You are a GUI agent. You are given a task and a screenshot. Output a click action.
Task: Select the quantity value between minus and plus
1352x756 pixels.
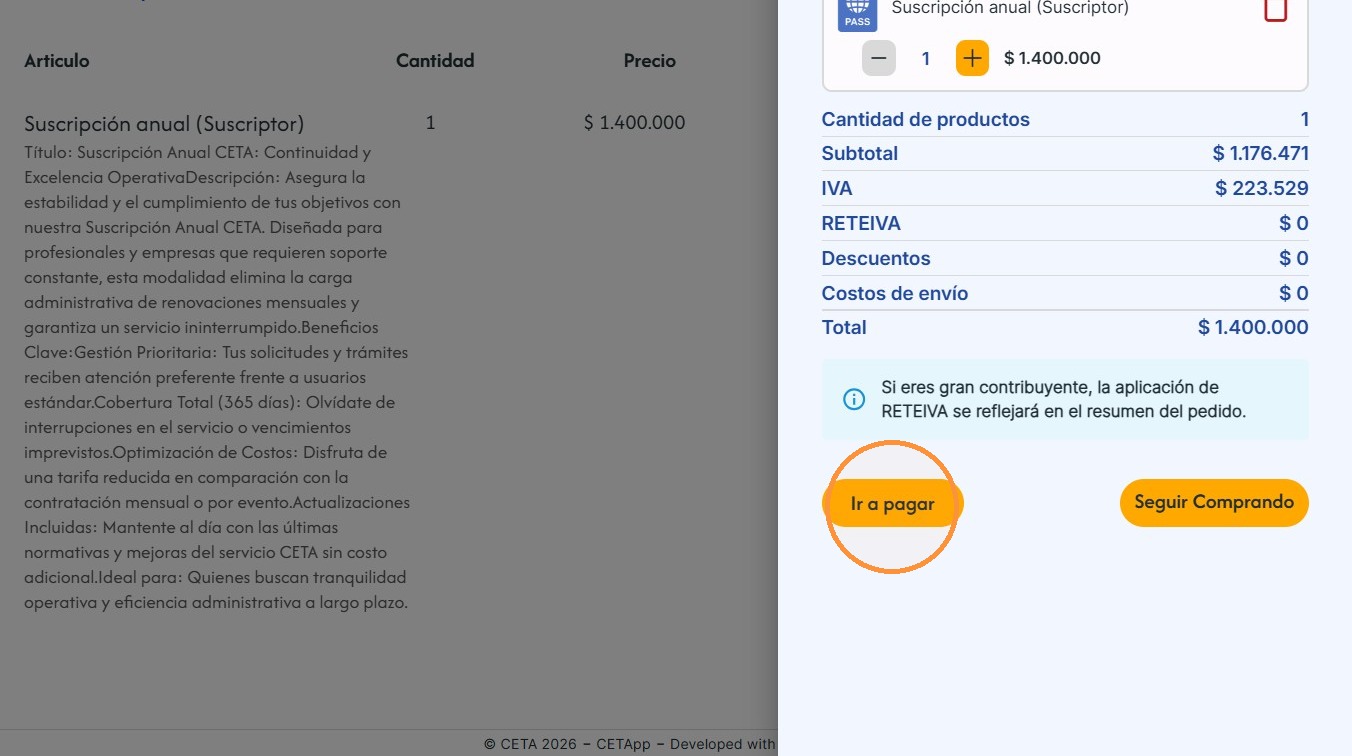(x=926, y=59)
